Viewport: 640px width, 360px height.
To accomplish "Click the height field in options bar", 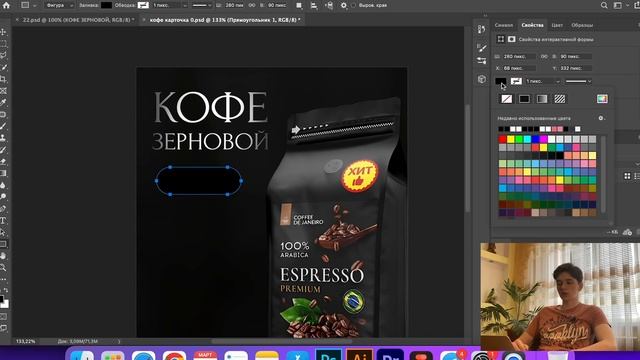I will pos(276,5).
